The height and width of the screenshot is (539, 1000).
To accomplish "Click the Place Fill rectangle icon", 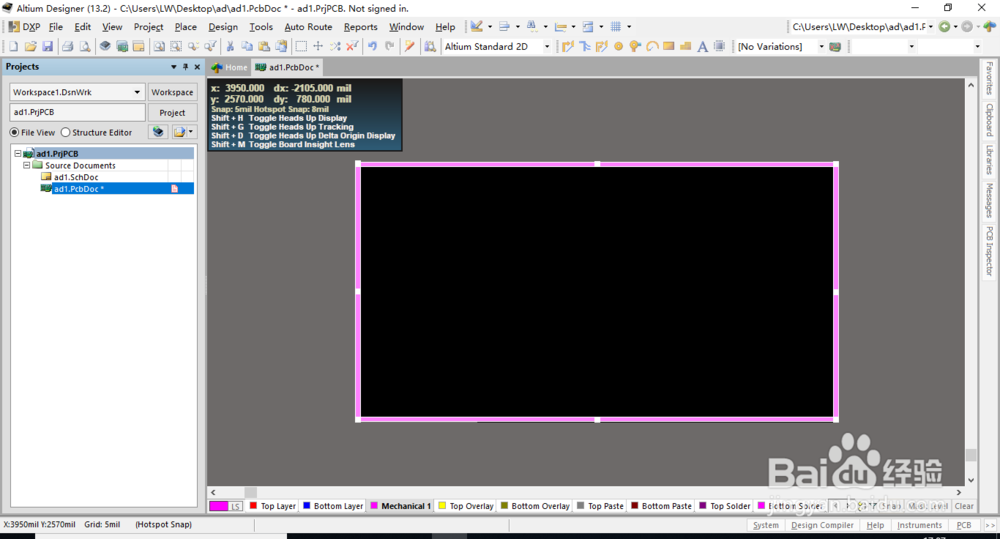I will [x=668, y=47].
